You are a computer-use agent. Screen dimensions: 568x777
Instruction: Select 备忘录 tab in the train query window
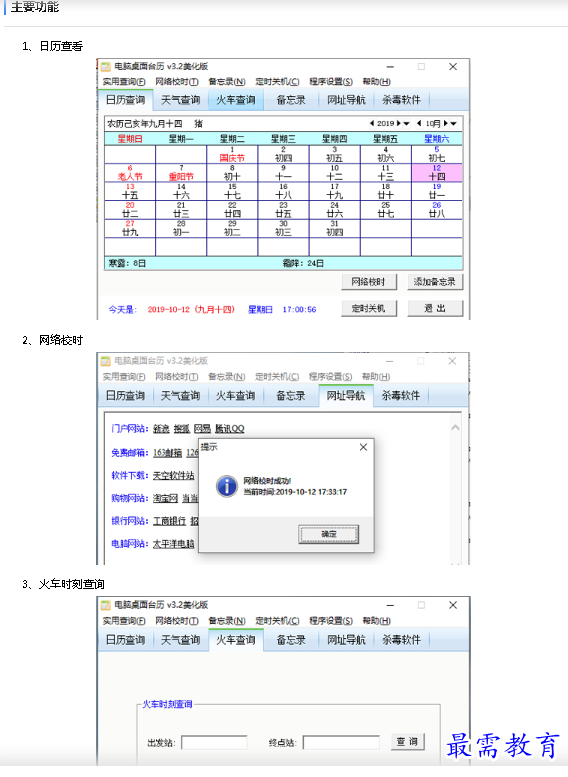click(291, 640)
